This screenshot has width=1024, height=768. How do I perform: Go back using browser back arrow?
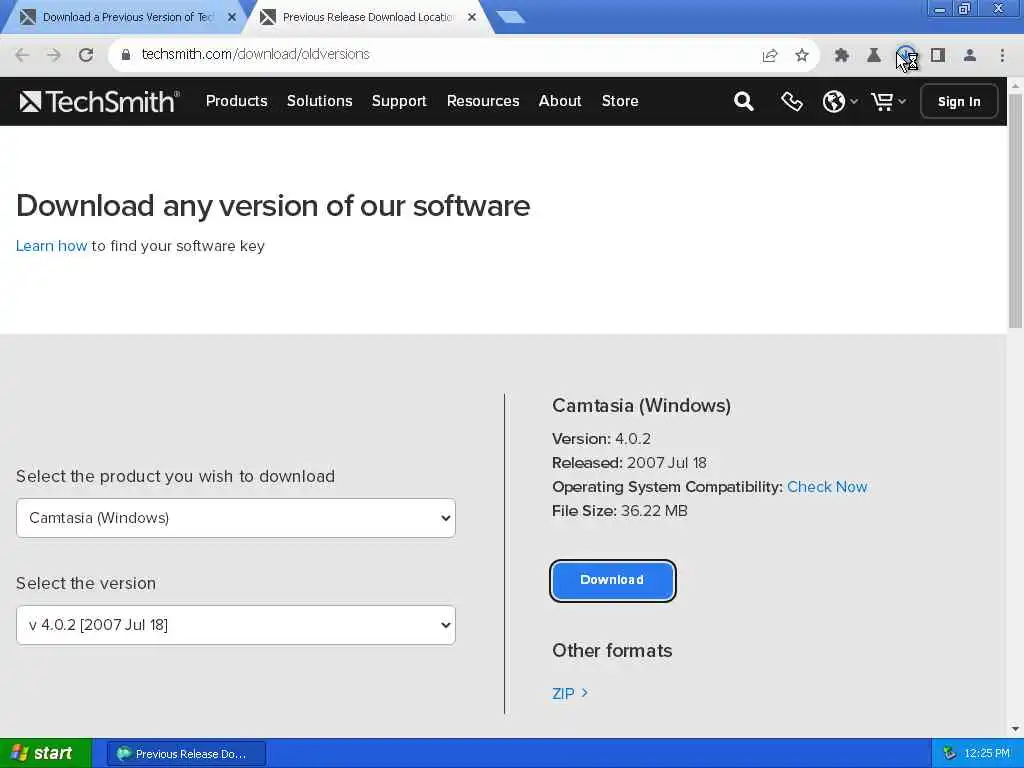pyautogui.click(x=22, y=55)
